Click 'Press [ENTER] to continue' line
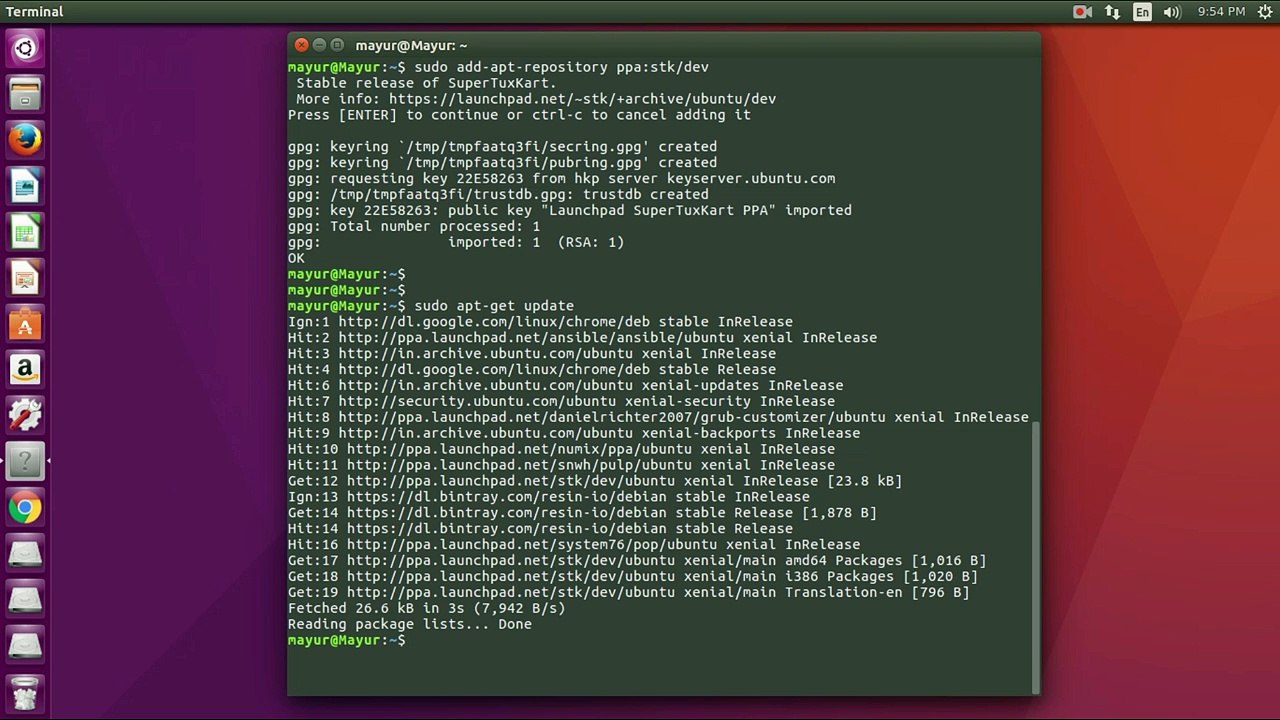 519,115
